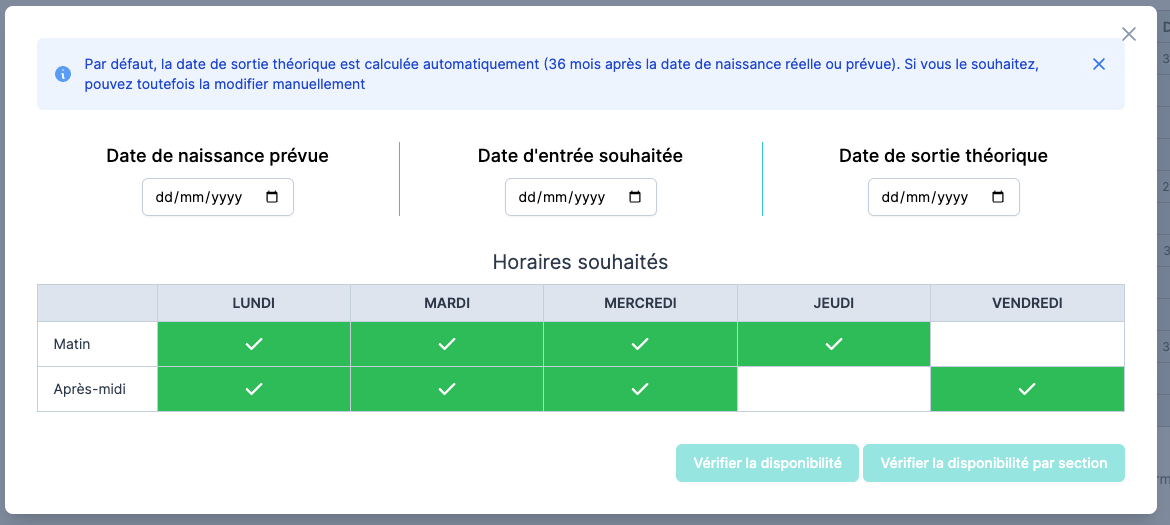This screenshot has width=1170, height=525.
Task: Close the modal dialog
Action: [x=1129, y=34]
